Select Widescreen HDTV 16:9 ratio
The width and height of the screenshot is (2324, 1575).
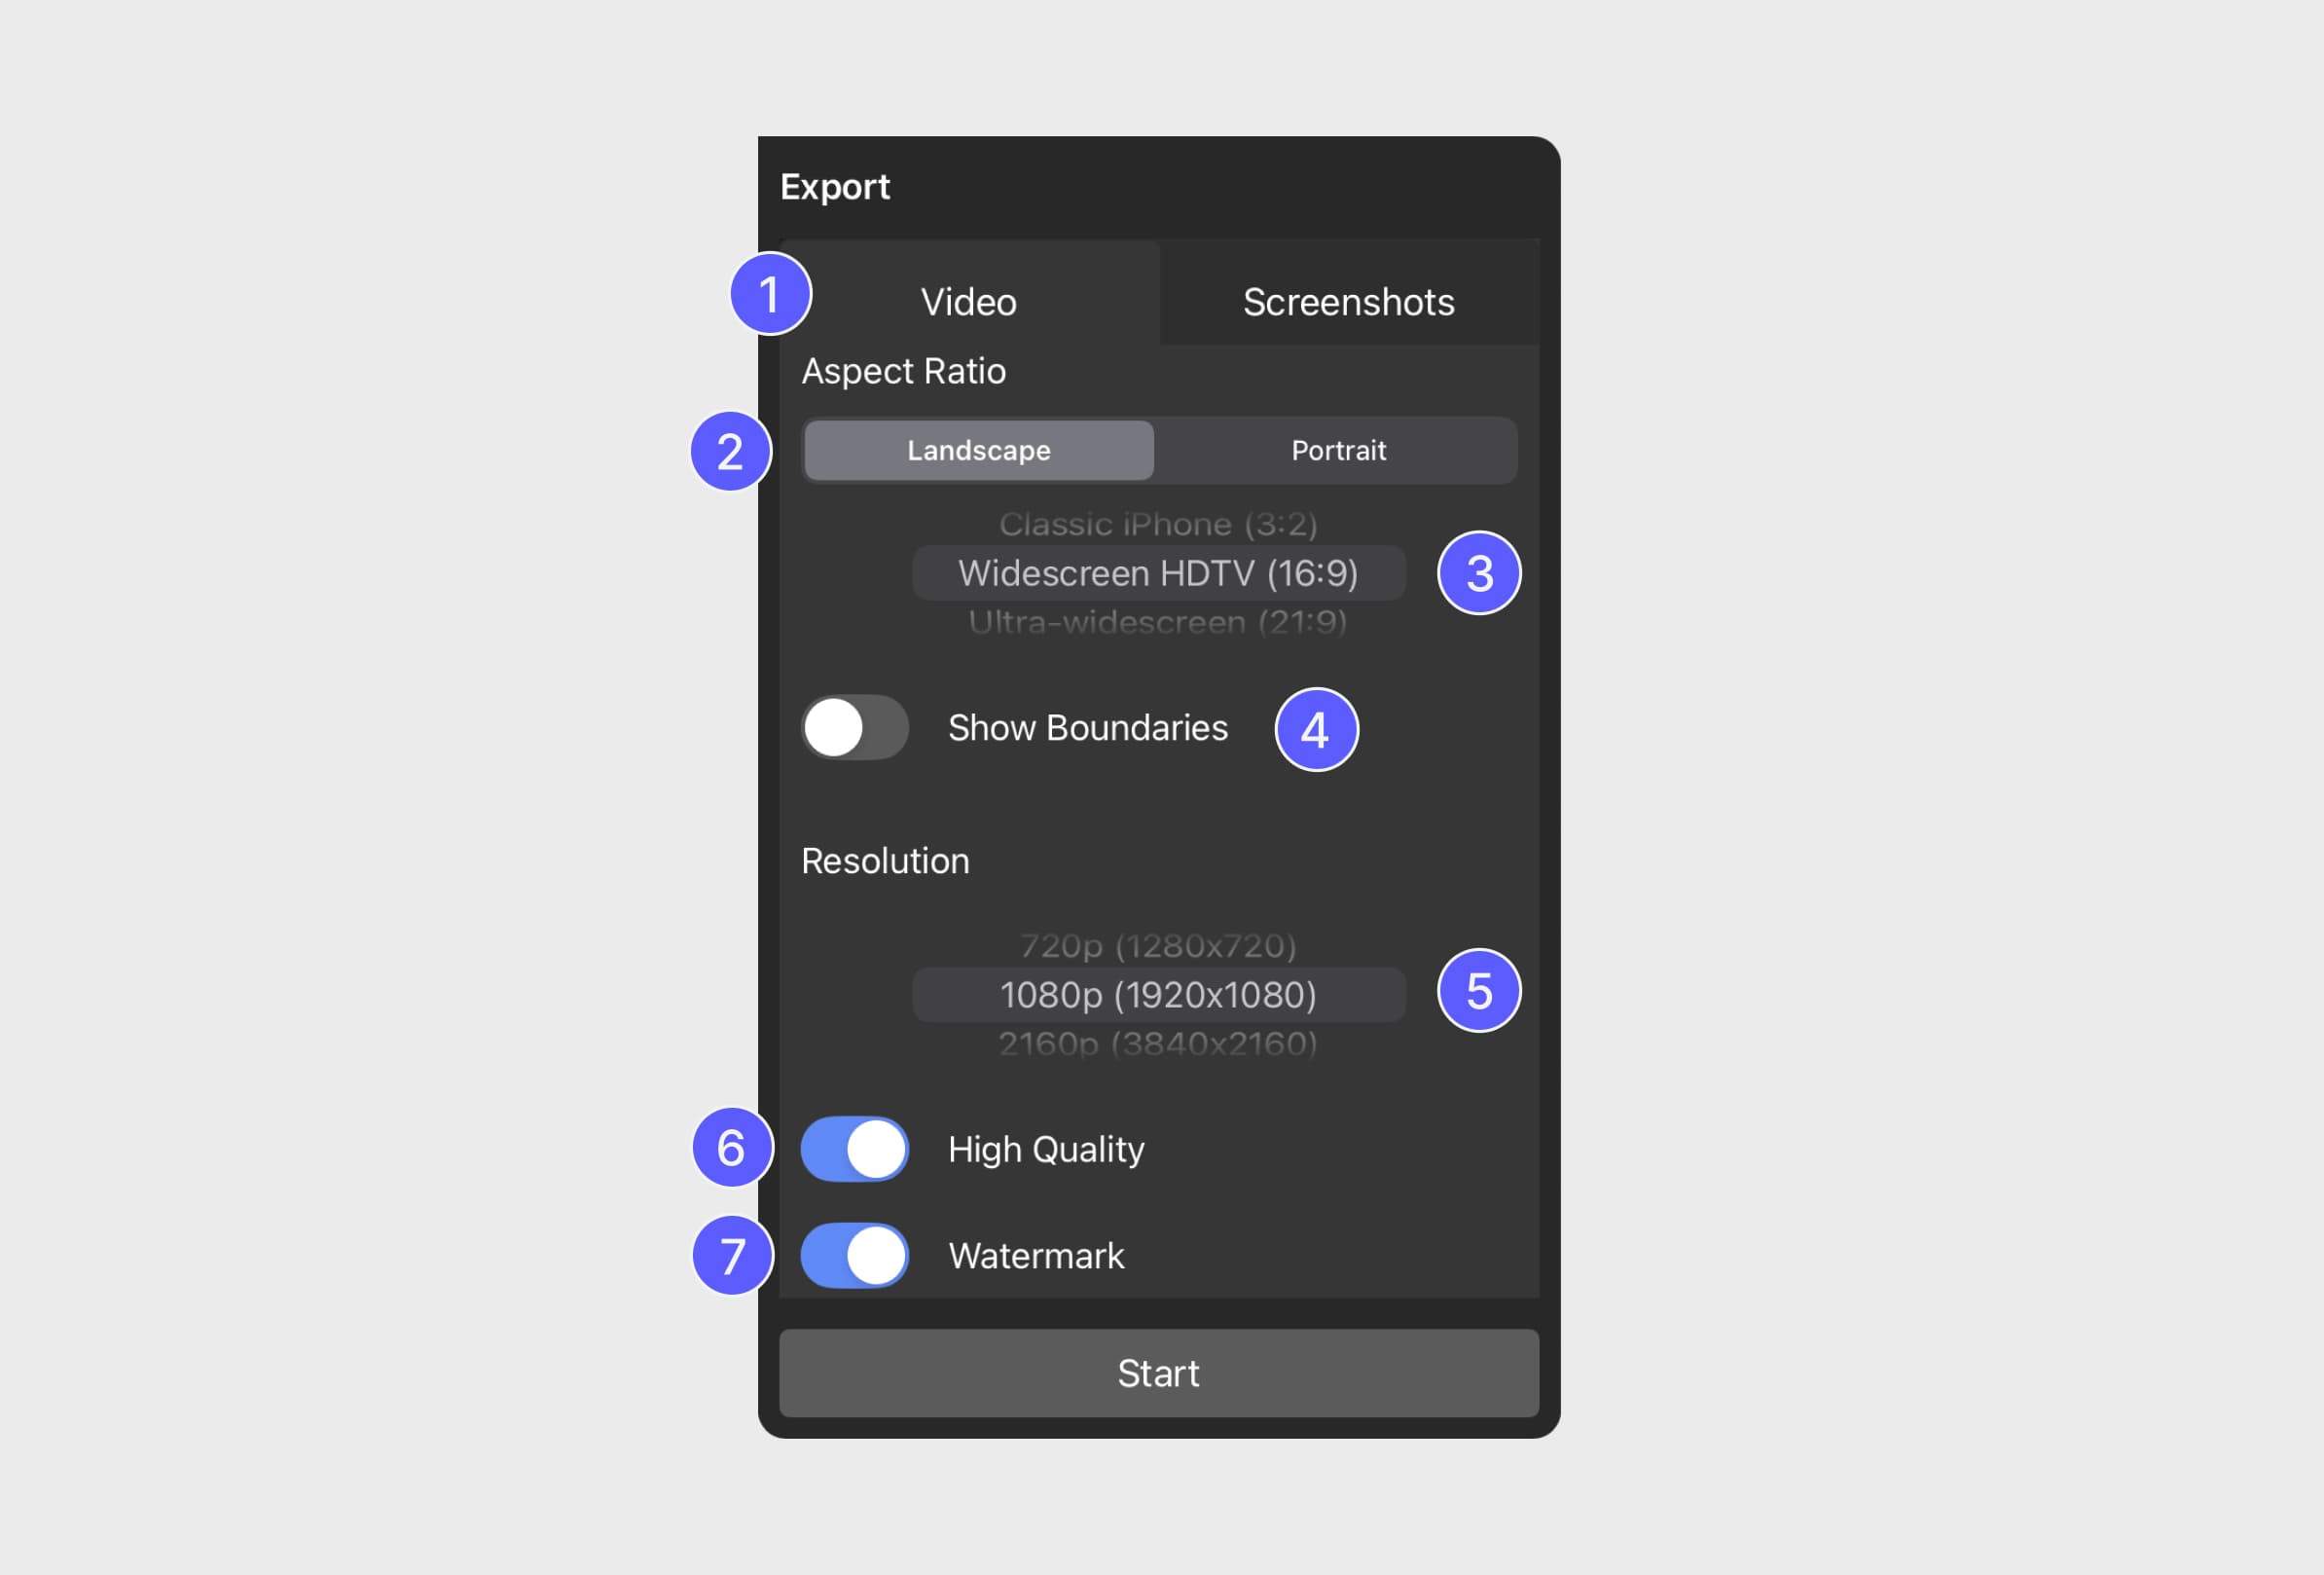(x=1157, y=573)
